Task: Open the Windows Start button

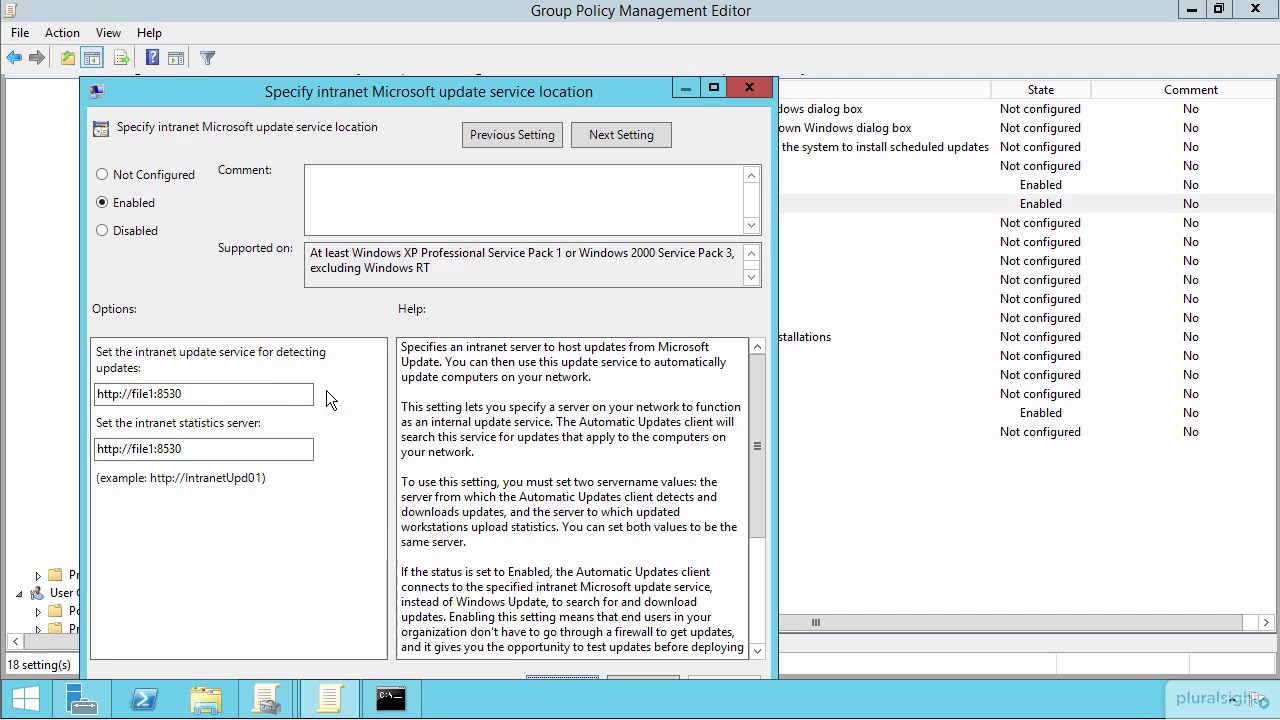Action: 26,699
